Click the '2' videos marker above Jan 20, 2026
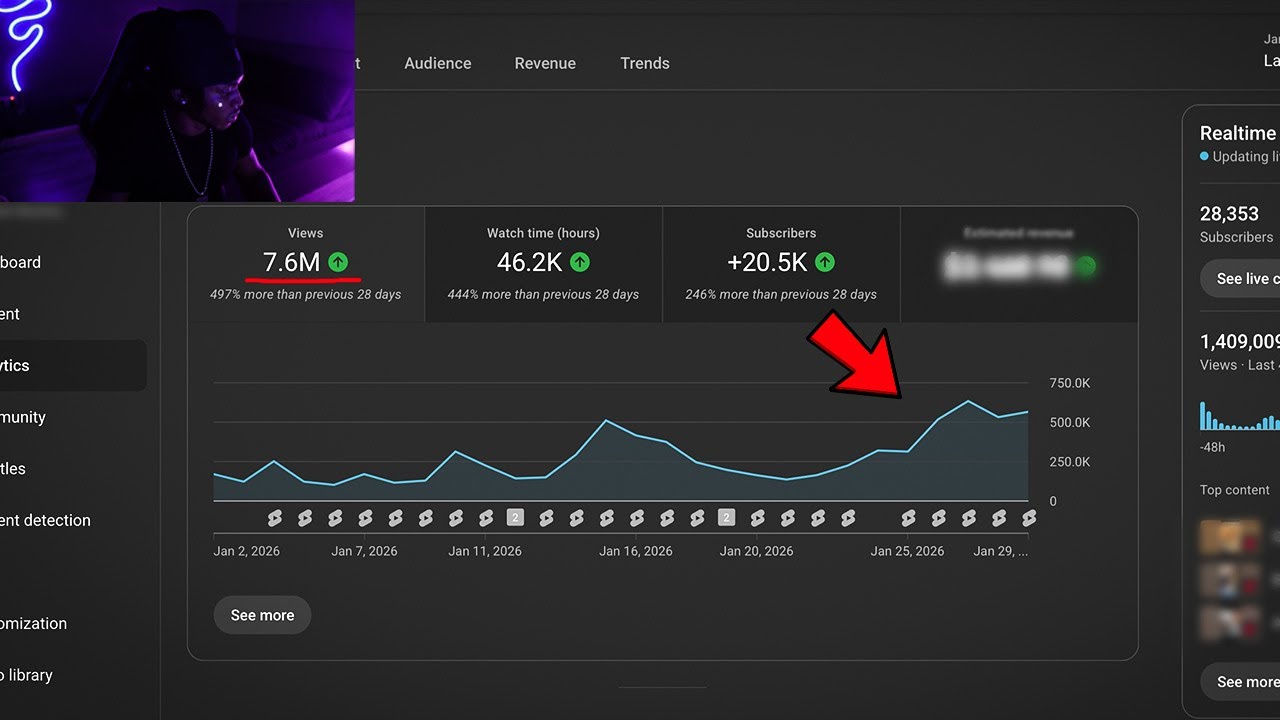This screenshot has width=1280, height=720. point(727,517)
